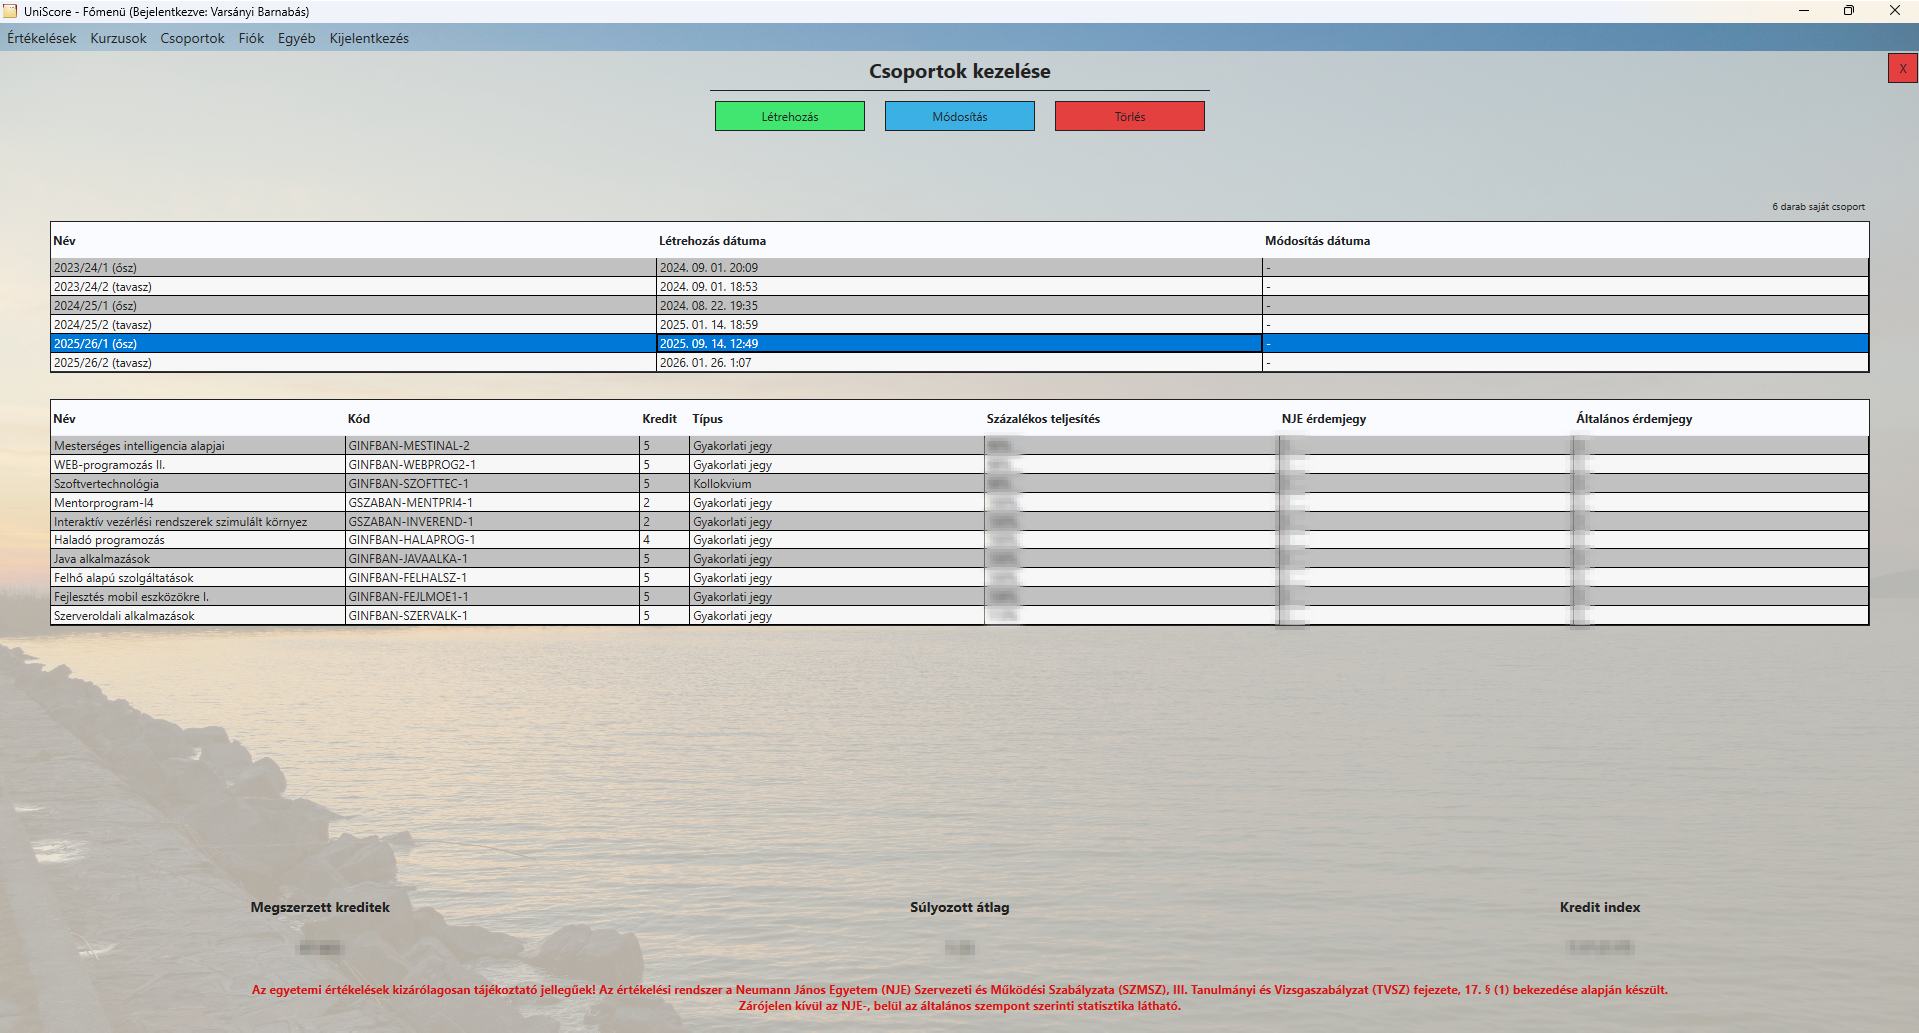Click the blue Módosítás button
Viewport: 1919px width, 1033px height.
[x=959, y=115]
